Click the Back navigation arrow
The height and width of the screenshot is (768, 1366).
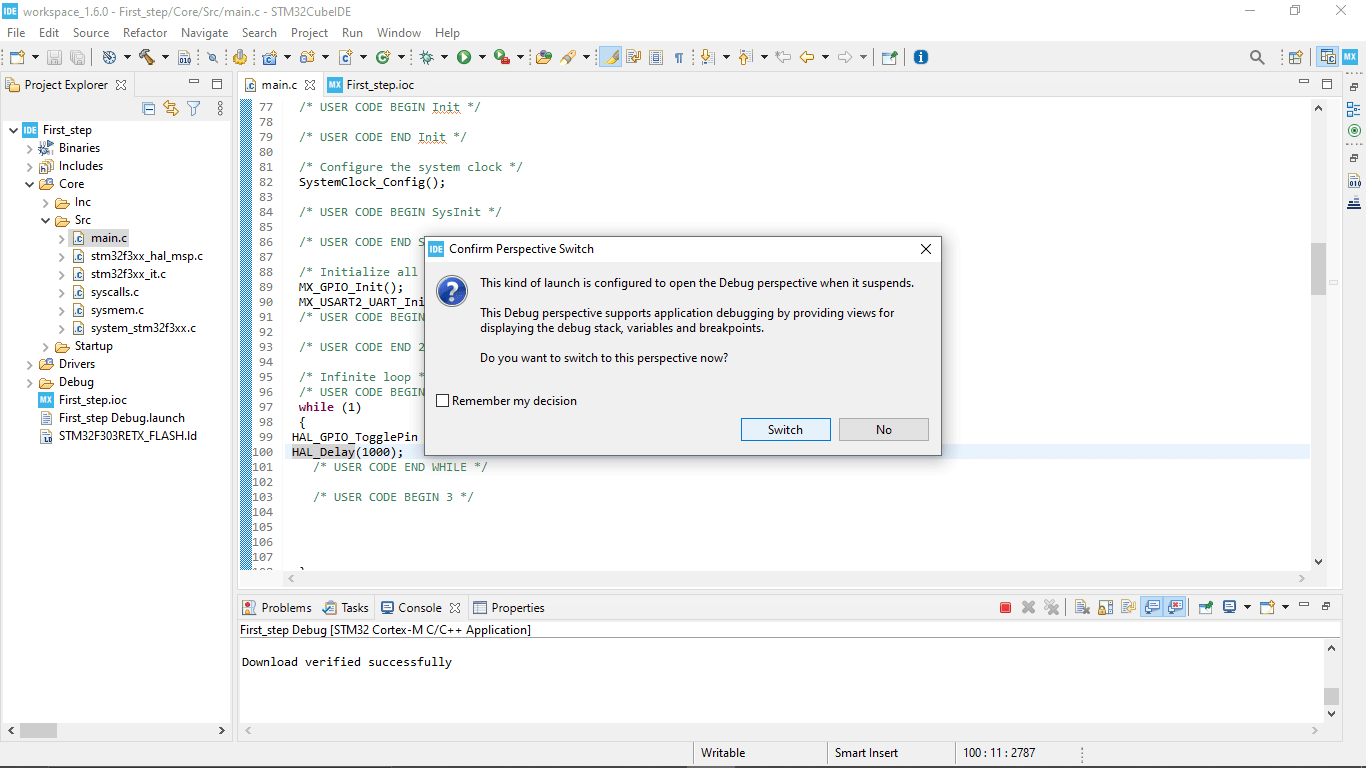coord(806,57)
